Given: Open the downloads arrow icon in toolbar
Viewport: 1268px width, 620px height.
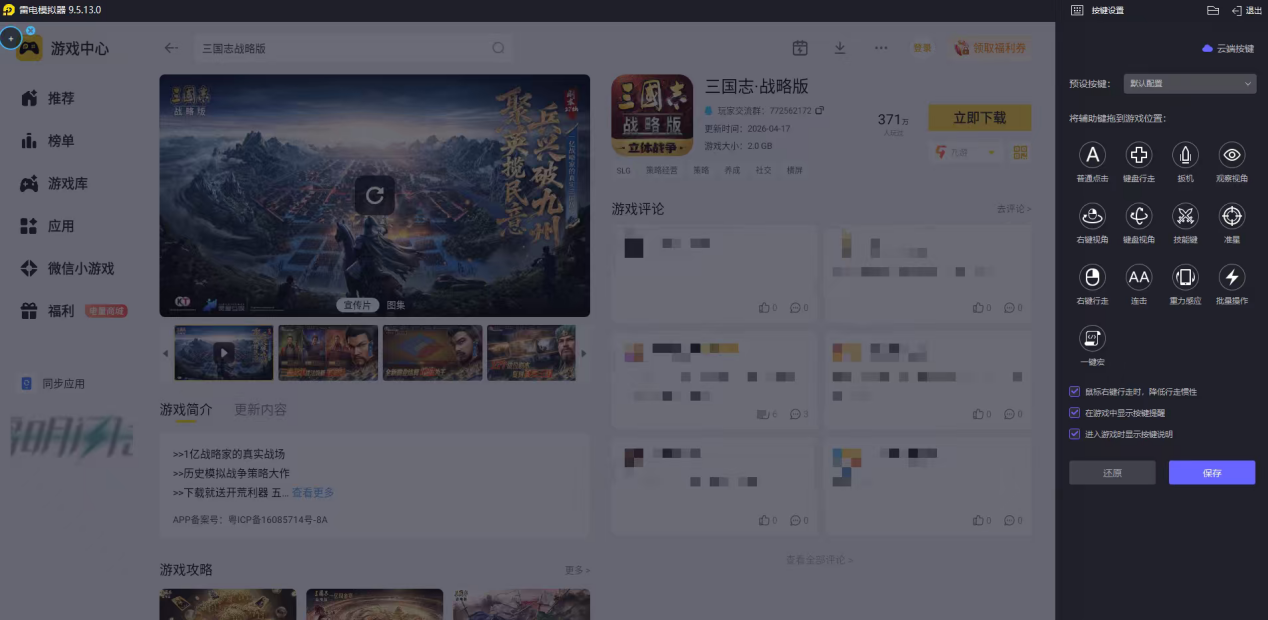Looking at the screenshot, I should tap(840, 48).
